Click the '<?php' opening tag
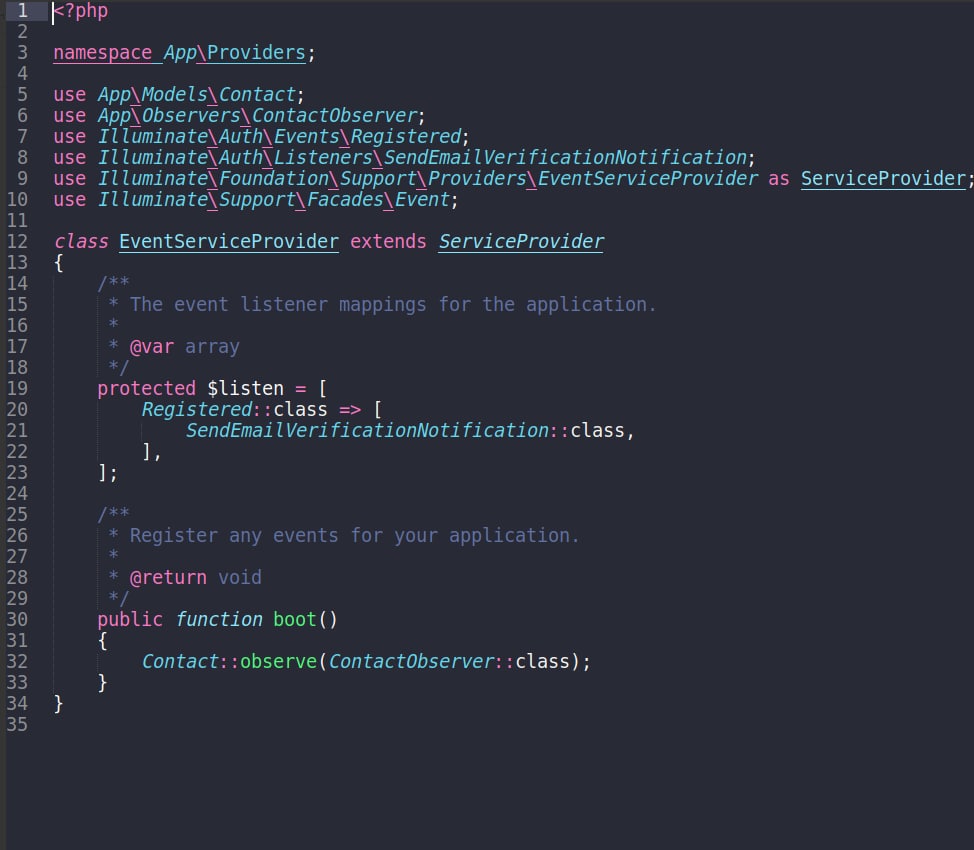The width and height of the screenshot is (974, 850). 81,11
